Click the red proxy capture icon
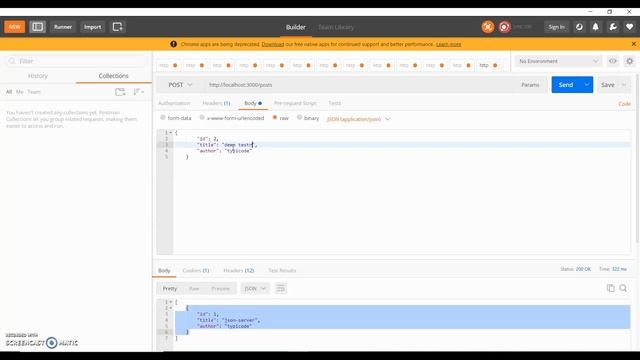The image size is (640, 360). pos(504,27)
